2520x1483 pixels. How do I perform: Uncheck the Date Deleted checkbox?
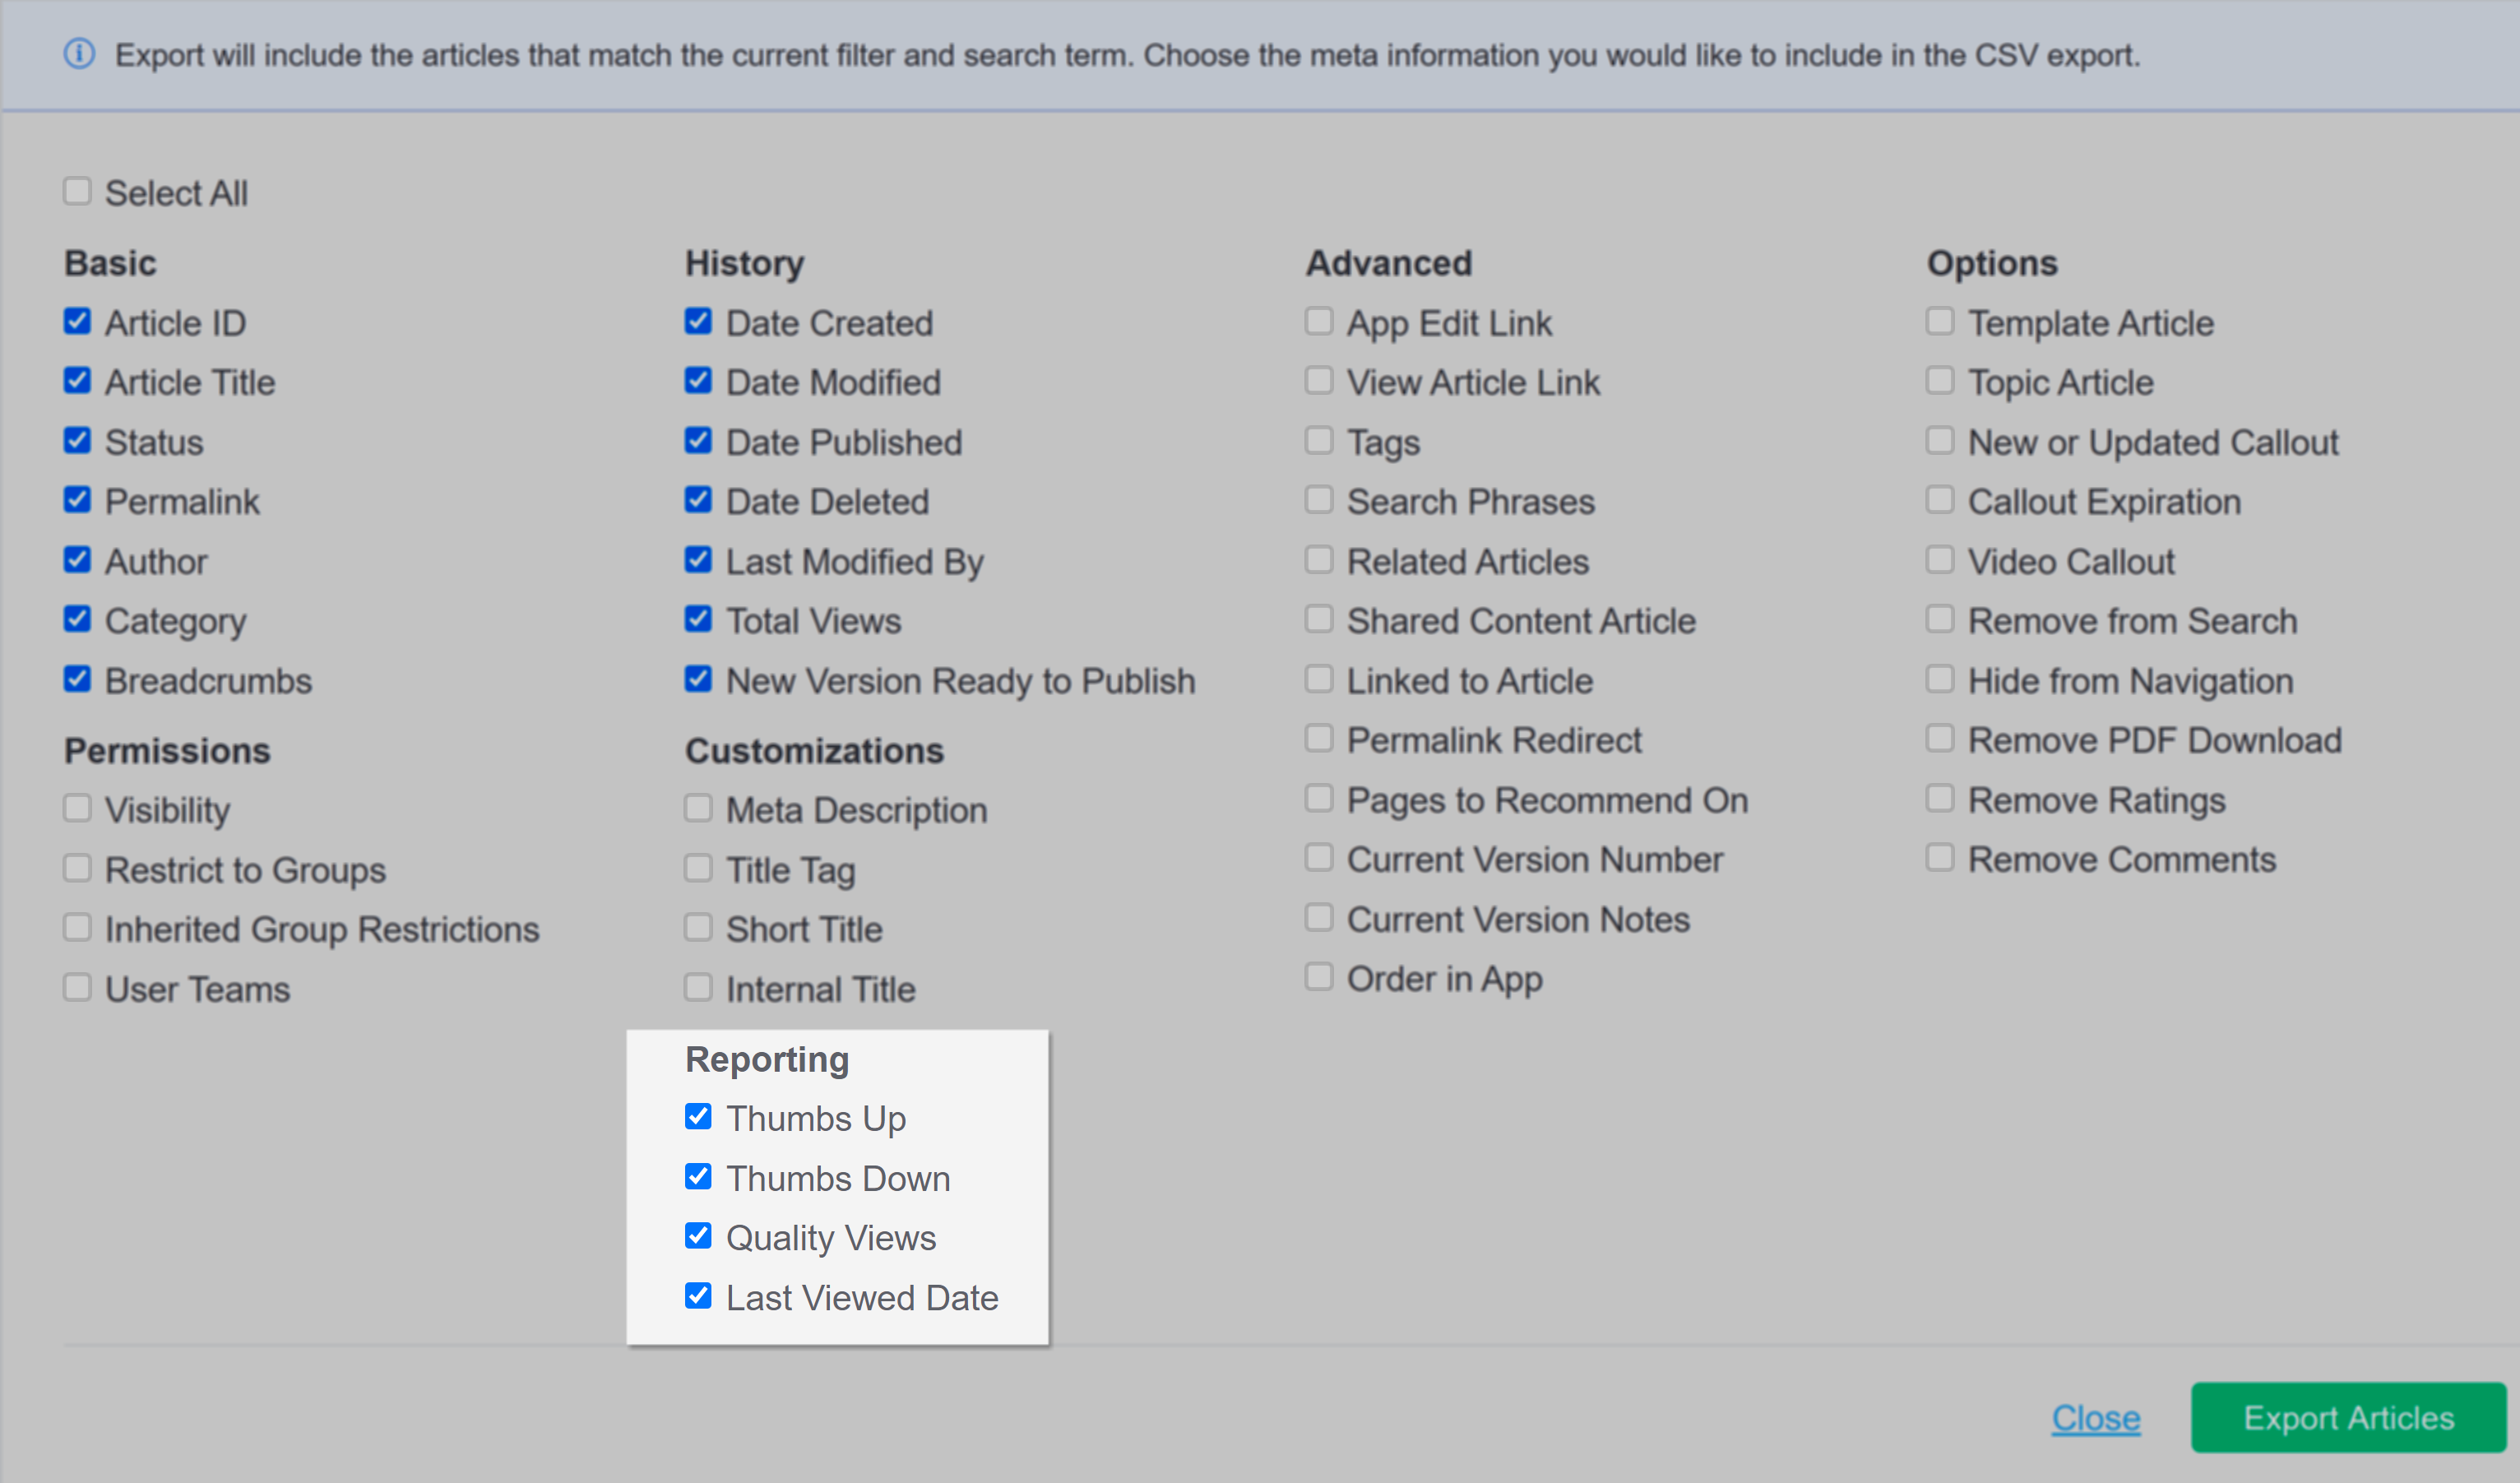(x=698, y=499)
